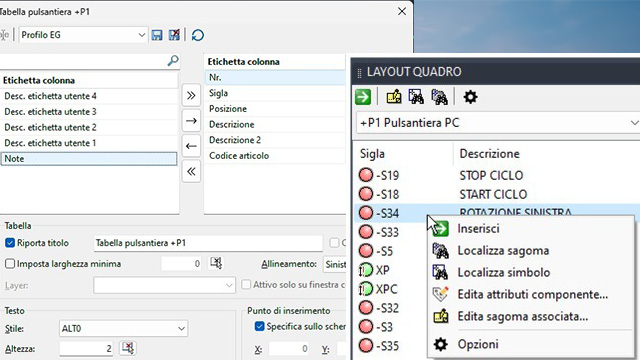Viewport: 640px width, 360px height.
Task: Select Sigla in the right column list
Action: (x=275, y=93)
